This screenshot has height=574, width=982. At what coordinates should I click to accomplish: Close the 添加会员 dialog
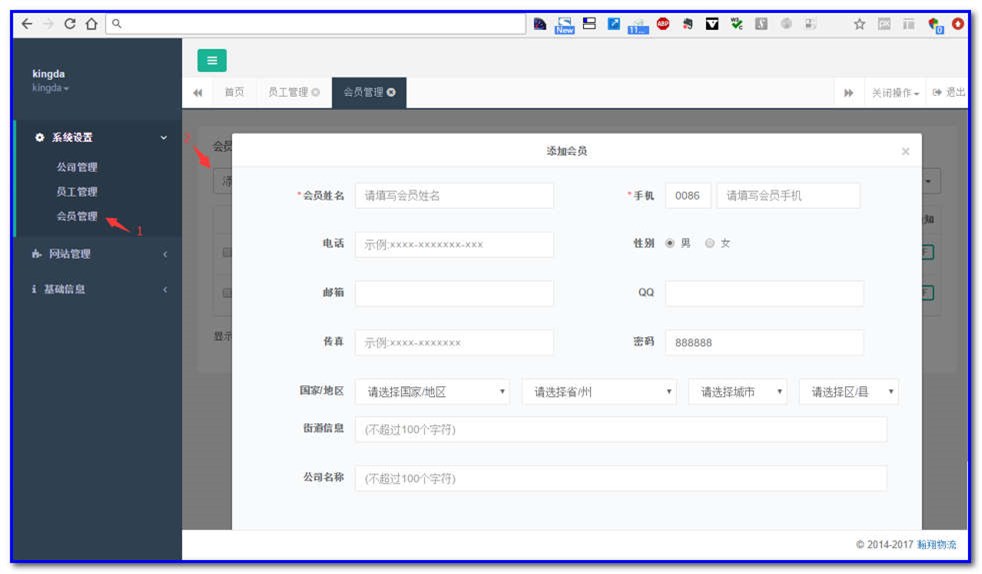coord(905,151)
